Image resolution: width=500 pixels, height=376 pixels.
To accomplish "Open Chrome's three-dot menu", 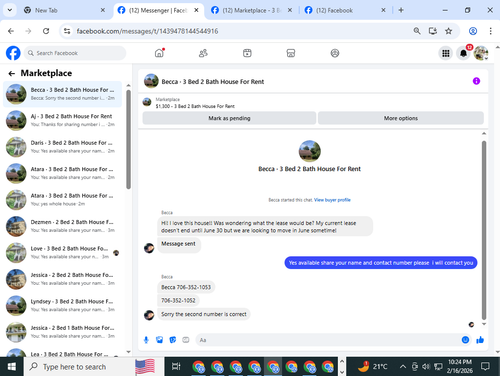I will pos(490,31).
